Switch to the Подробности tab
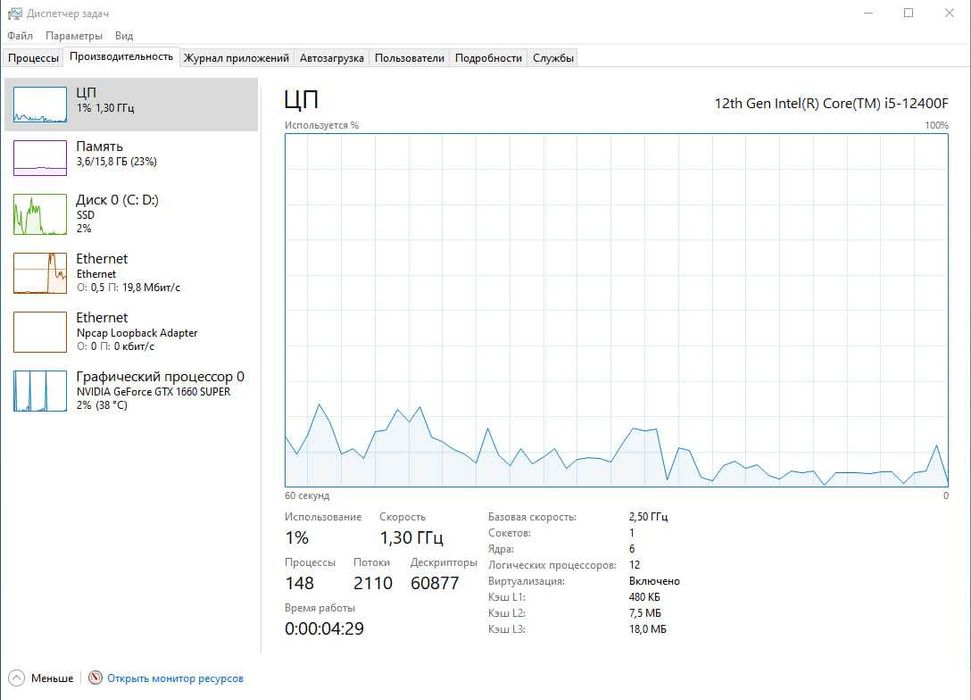This screenshot has width=971, height=700. [488, 58]
